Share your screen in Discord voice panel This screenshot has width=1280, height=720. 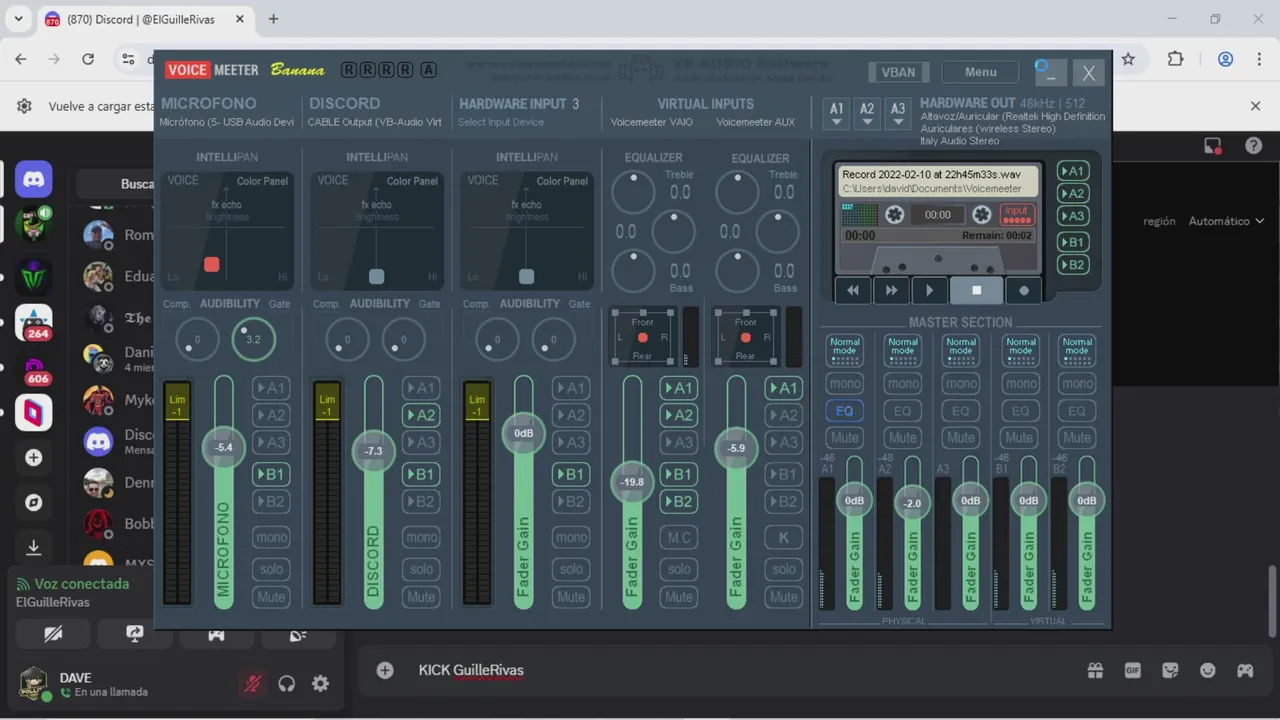click(135, 634)
